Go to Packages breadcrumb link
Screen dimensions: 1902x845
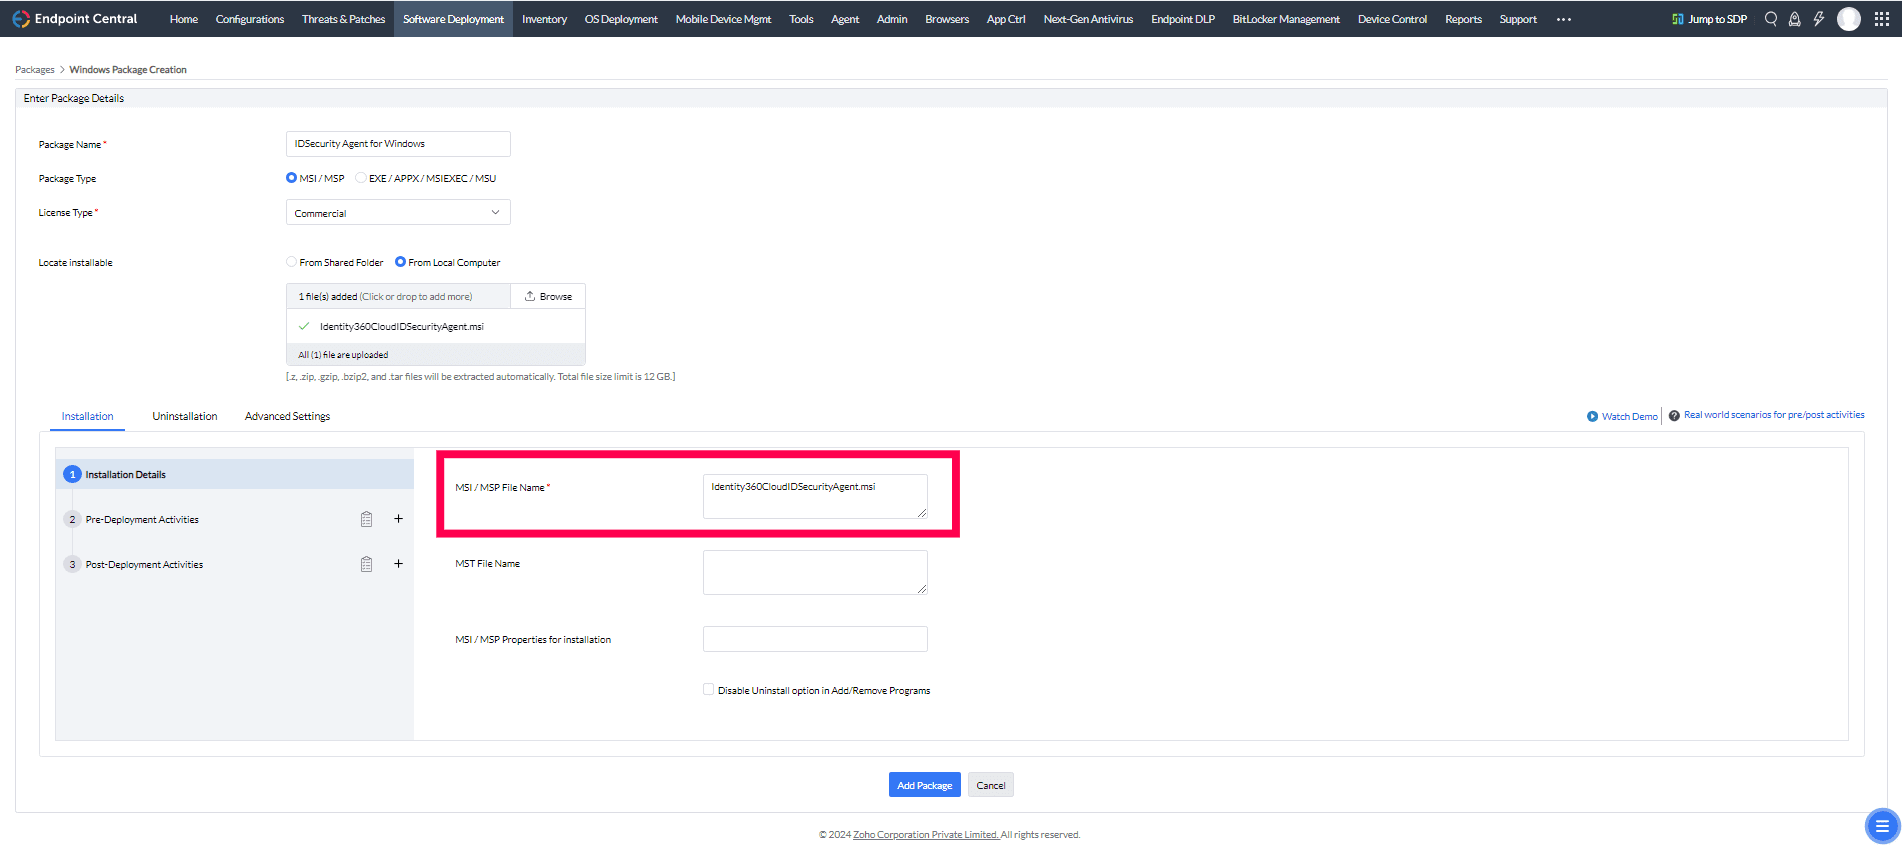point(35,70)
